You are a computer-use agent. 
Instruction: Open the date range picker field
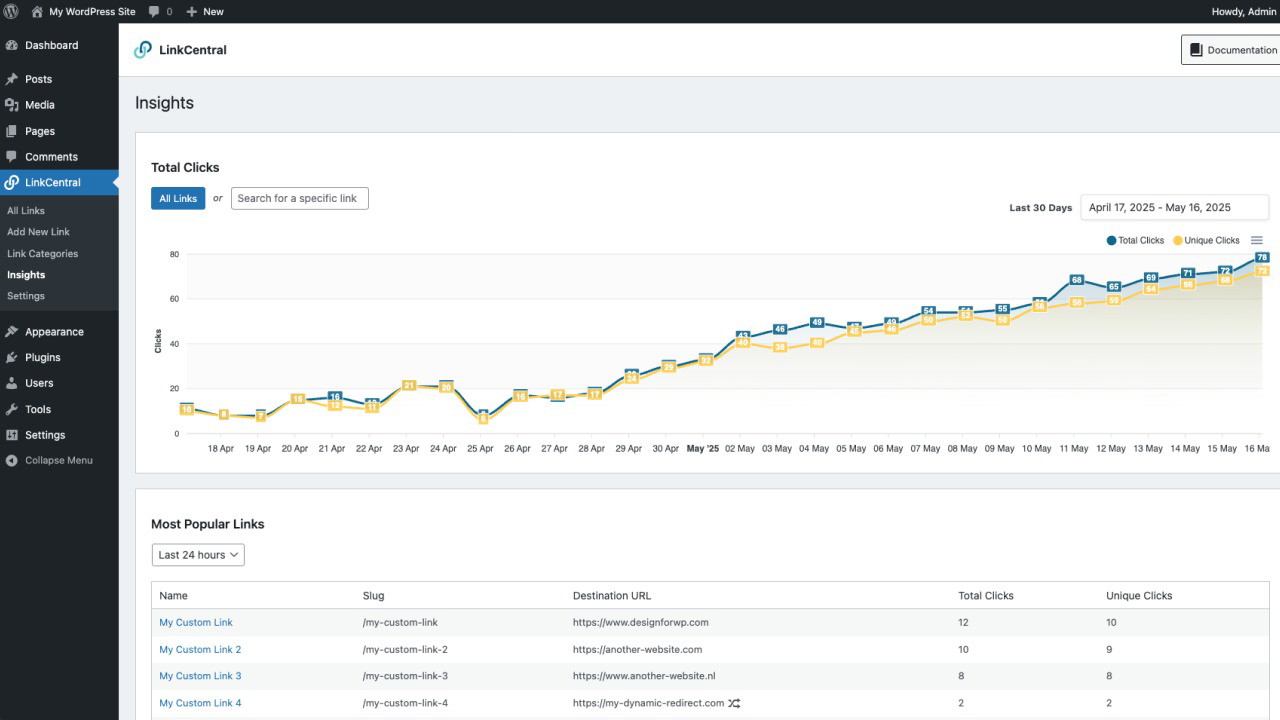point(1174,208)
